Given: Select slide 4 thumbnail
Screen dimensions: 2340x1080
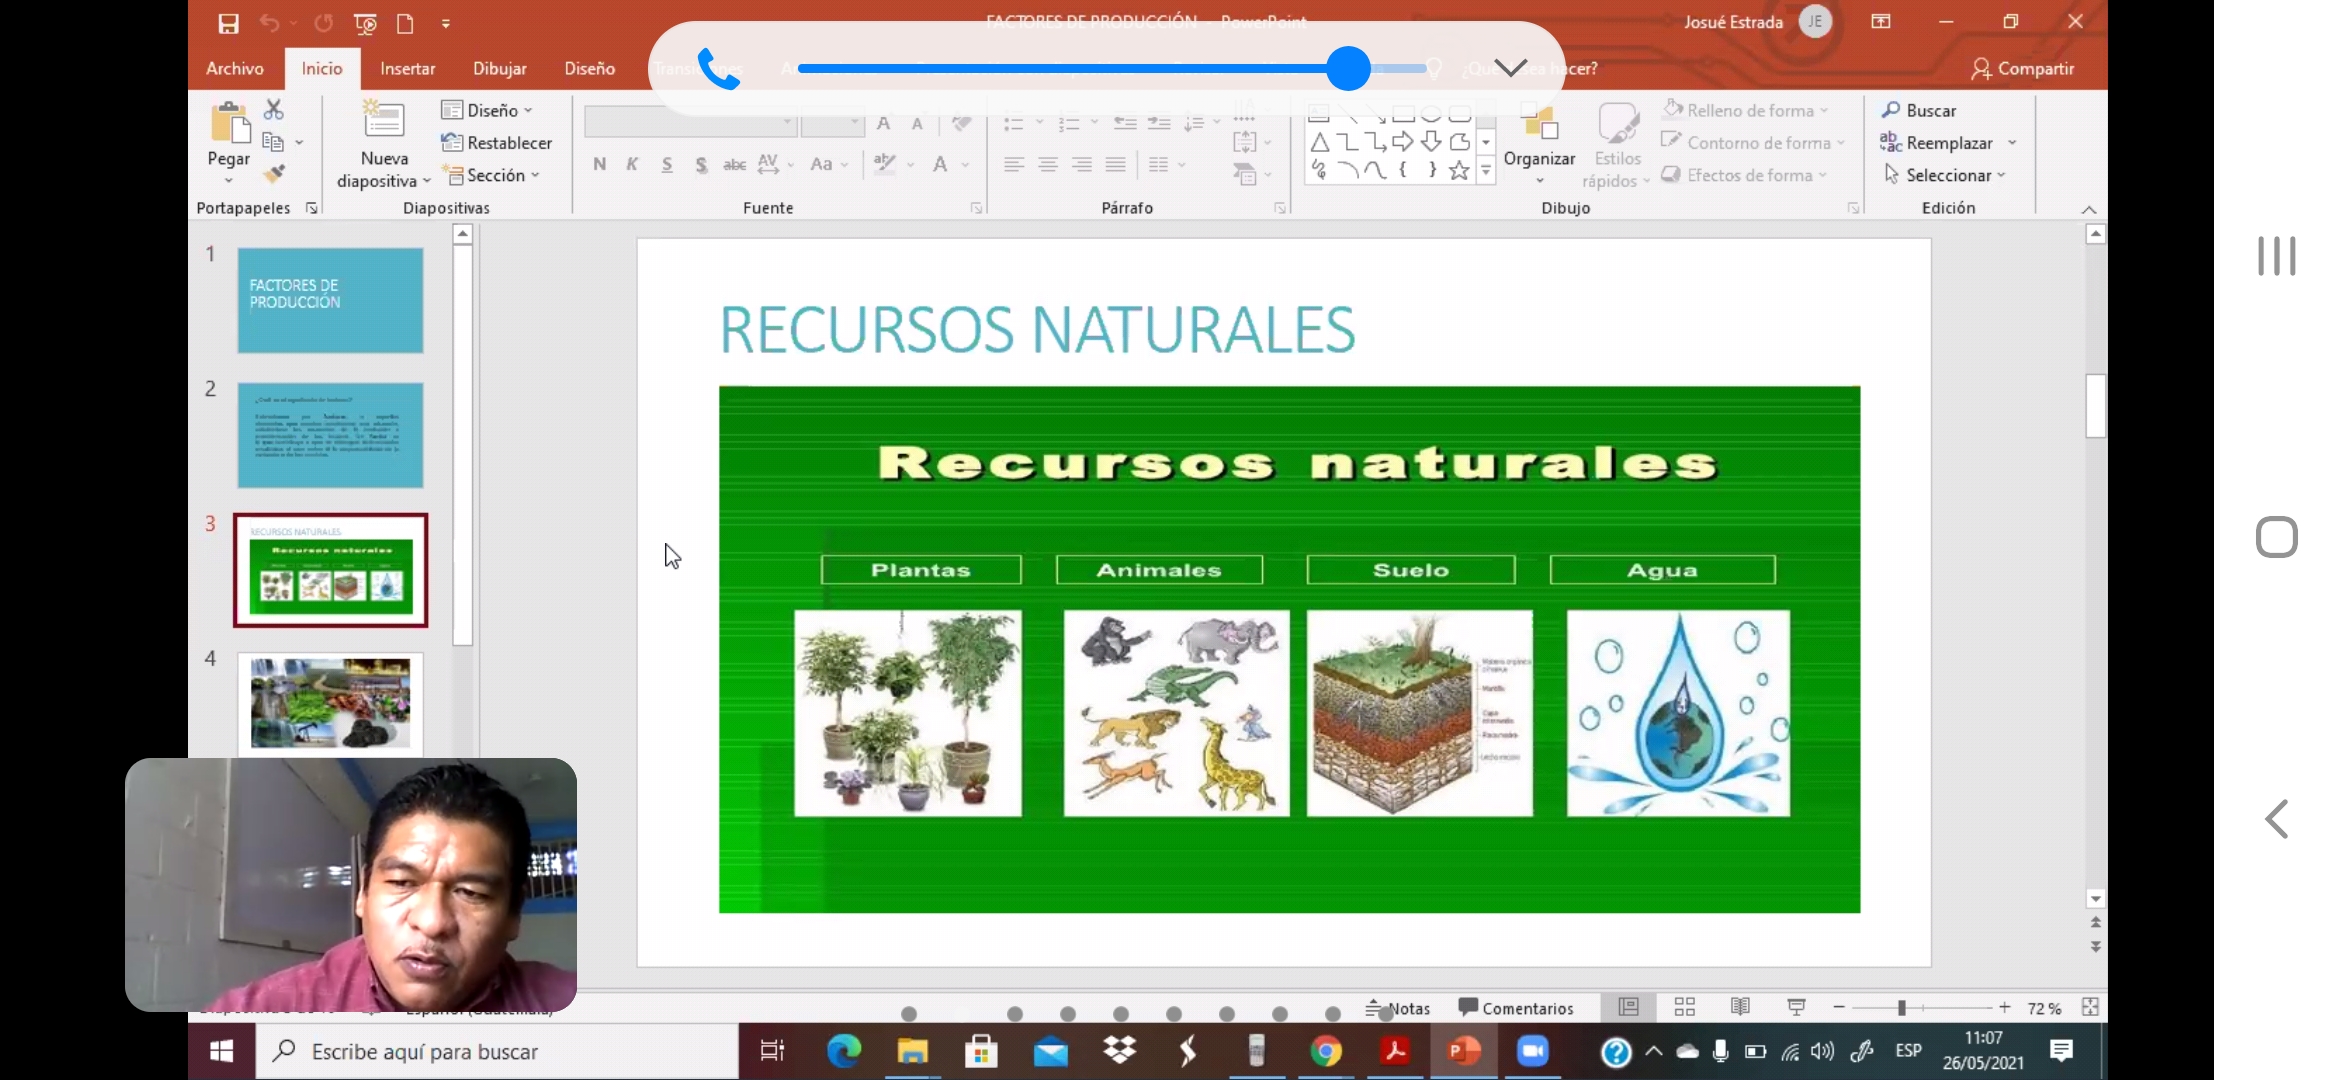Looking at the screenshot, I should pos(330,704).
